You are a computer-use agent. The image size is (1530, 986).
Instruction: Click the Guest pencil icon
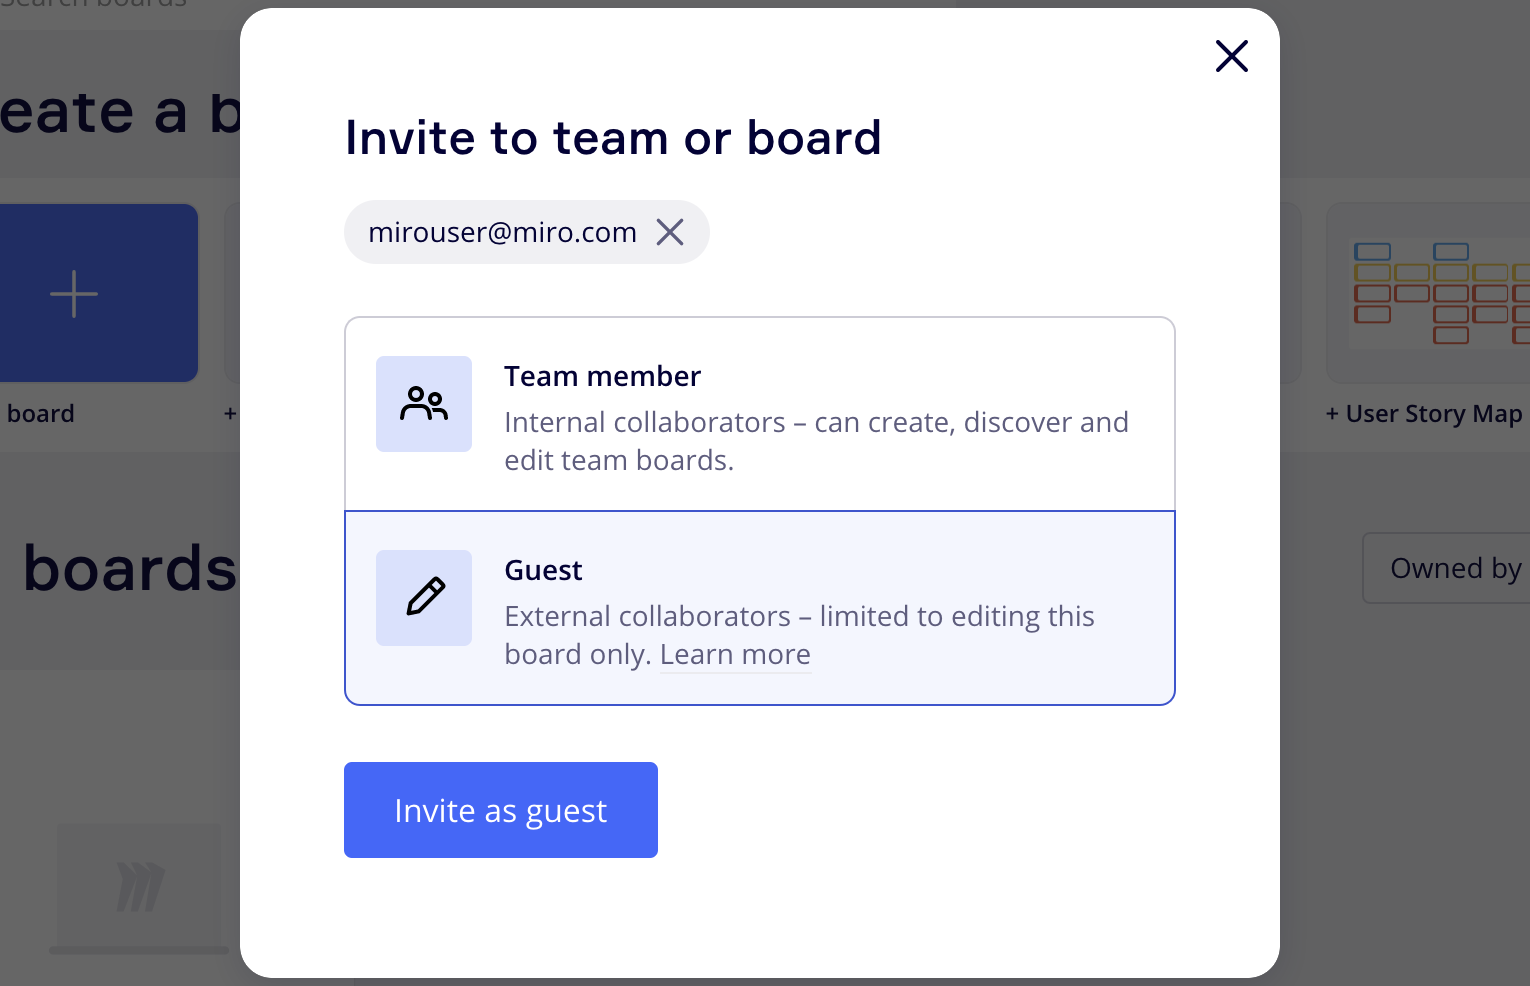[424, 598]
